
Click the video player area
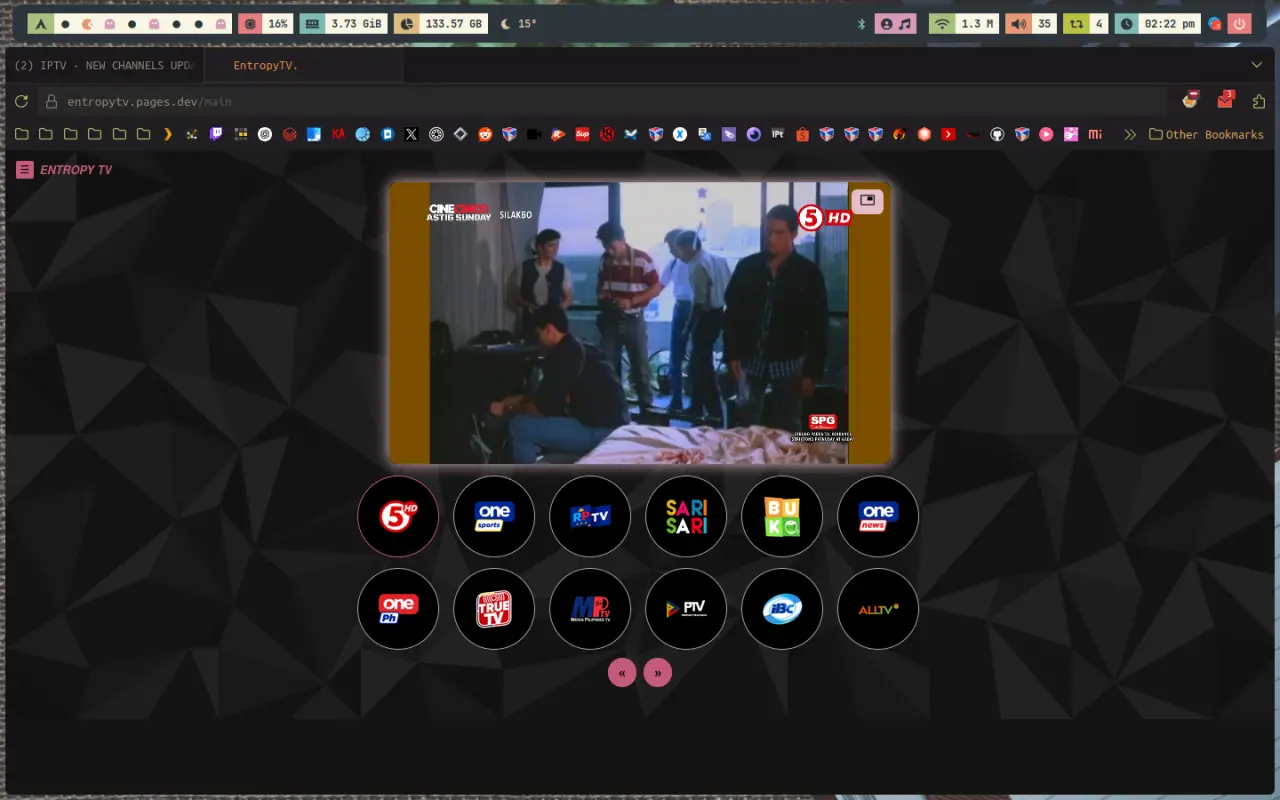[x=640, y=323]
